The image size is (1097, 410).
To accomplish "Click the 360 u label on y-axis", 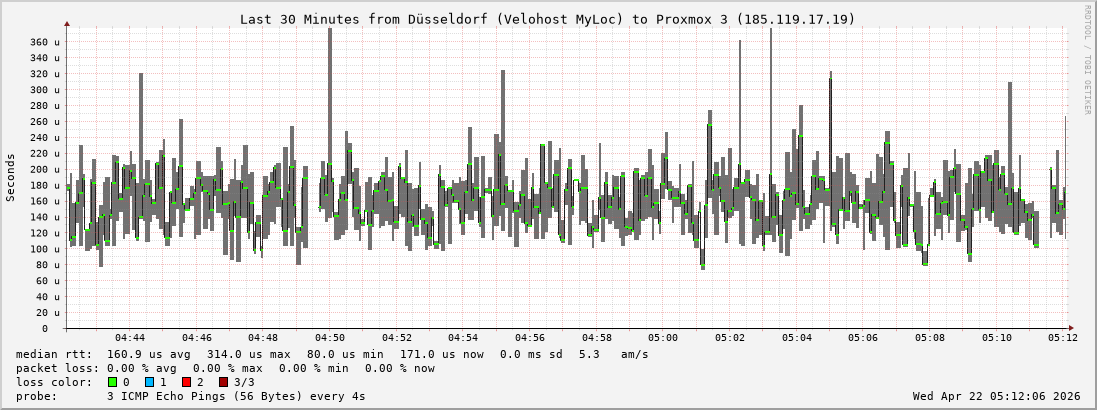I will point(43,42).
